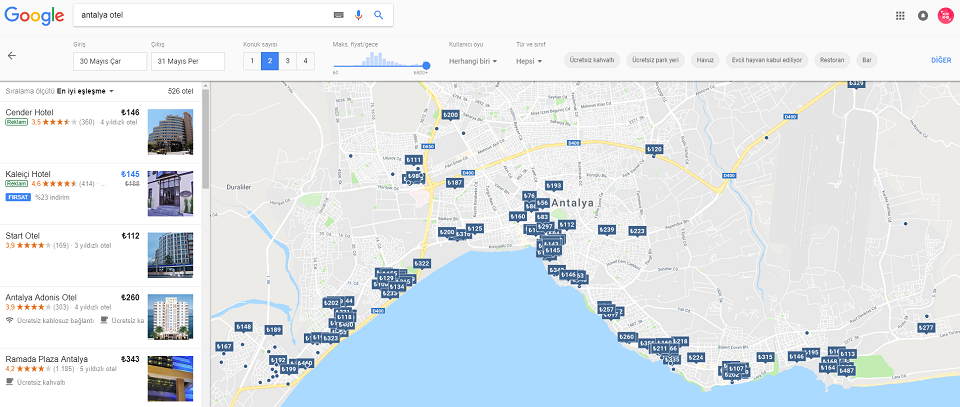The width and height of the screenshot is (960, 407).
Task: Set guest count to 3
Action: (288, 61)
